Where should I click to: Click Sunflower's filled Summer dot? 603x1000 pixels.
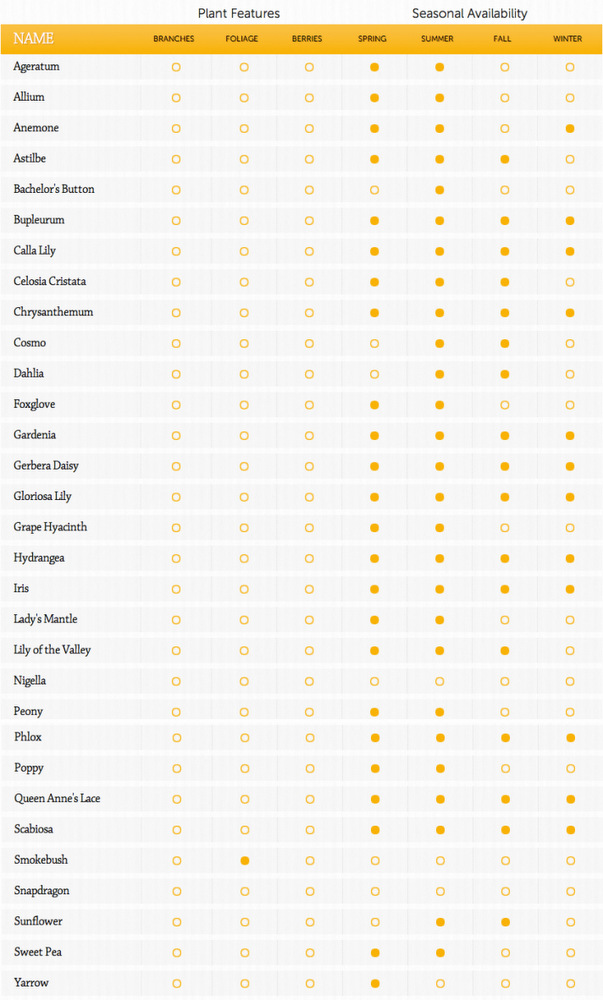click(x=440, y=922)
